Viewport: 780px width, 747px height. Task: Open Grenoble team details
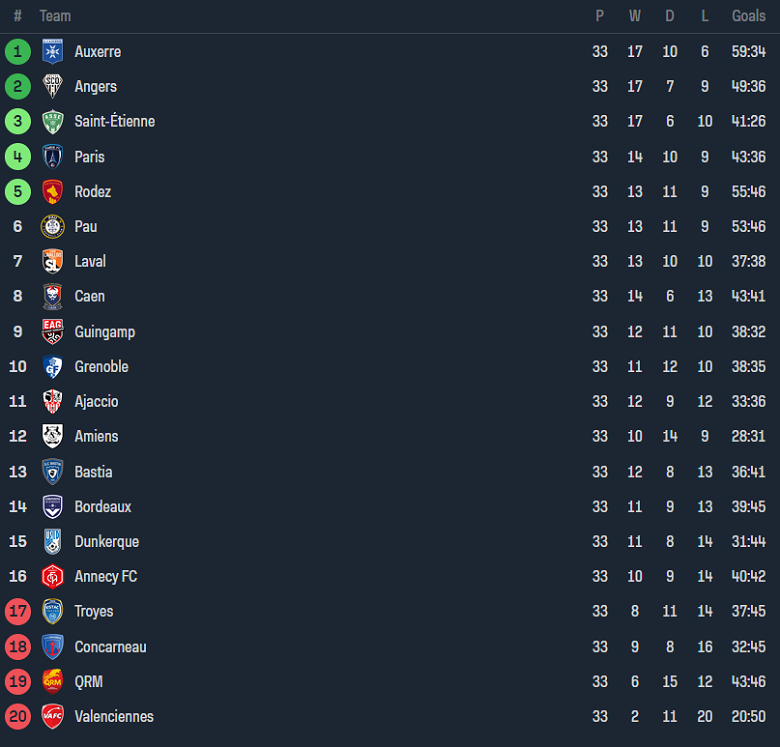(x=101, y=367)
